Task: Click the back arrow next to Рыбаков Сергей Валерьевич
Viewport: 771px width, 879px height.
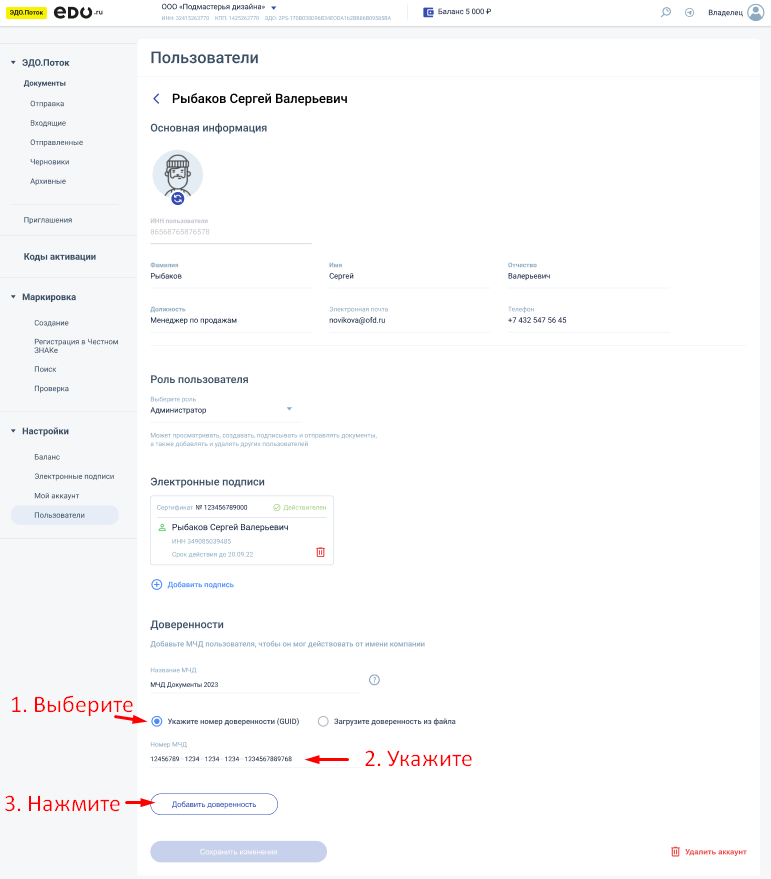Action: (x=156, y=99)
